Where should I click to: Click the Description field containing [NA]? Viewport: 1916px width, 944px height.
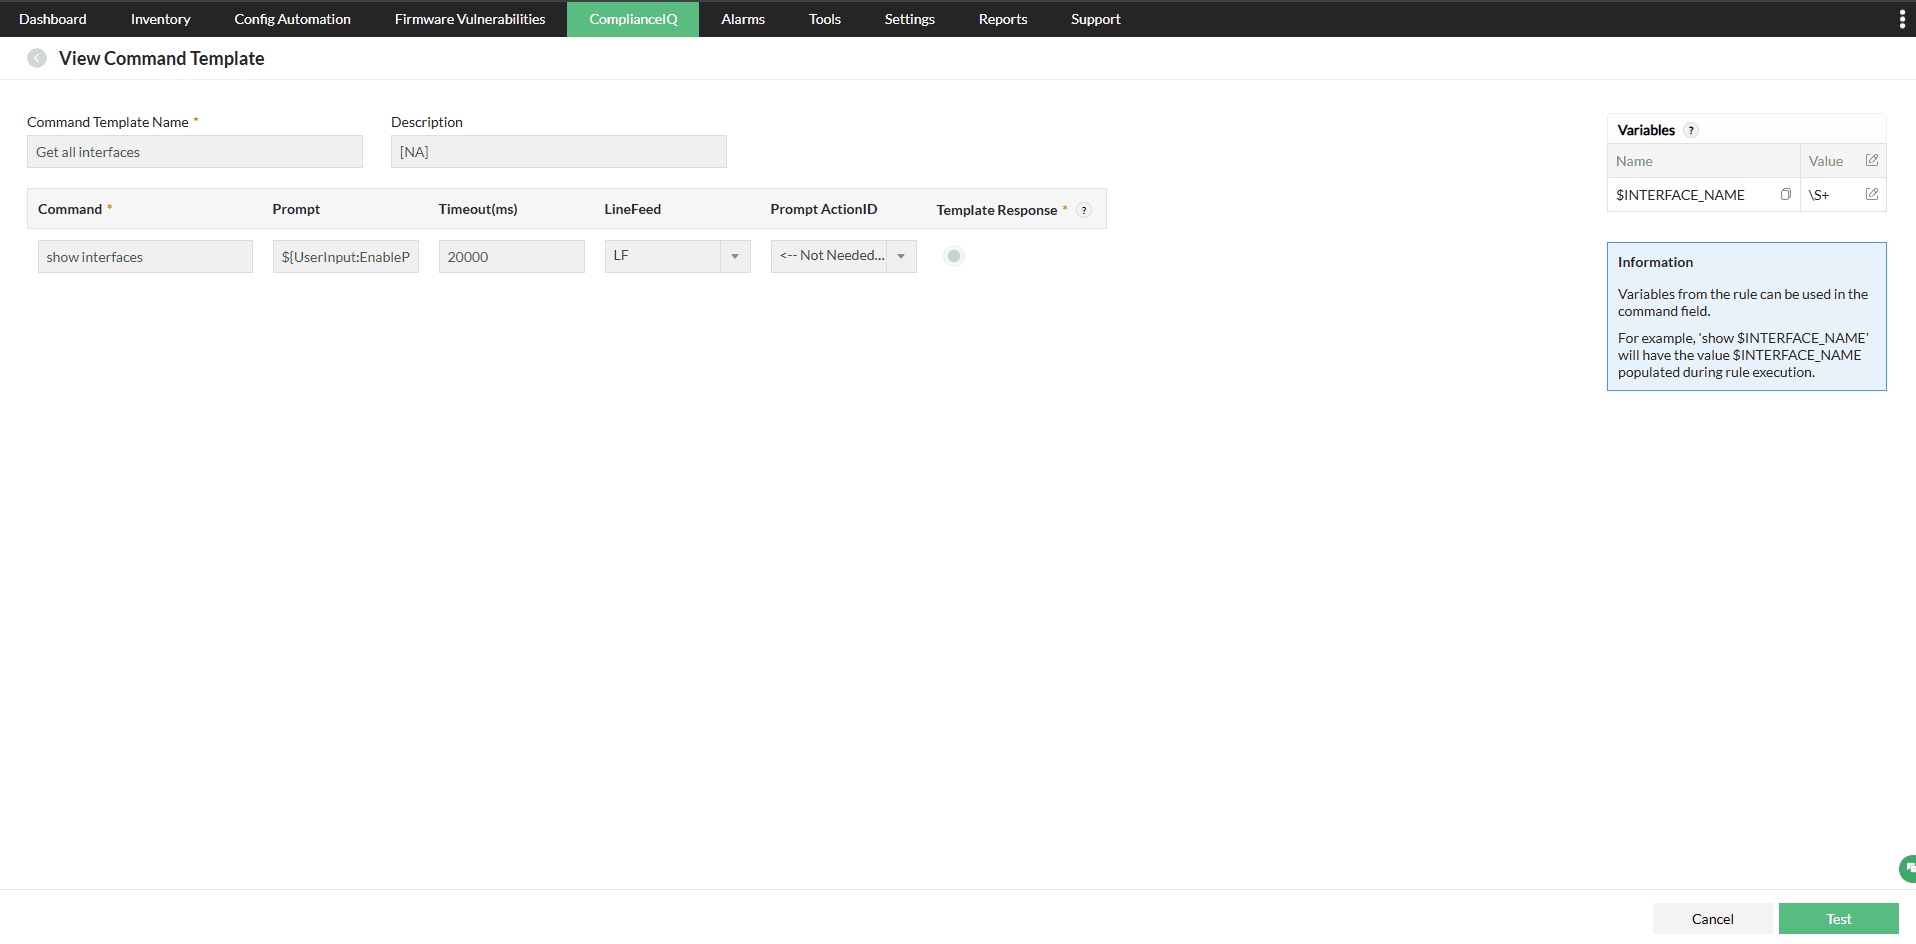coord(557,151)
